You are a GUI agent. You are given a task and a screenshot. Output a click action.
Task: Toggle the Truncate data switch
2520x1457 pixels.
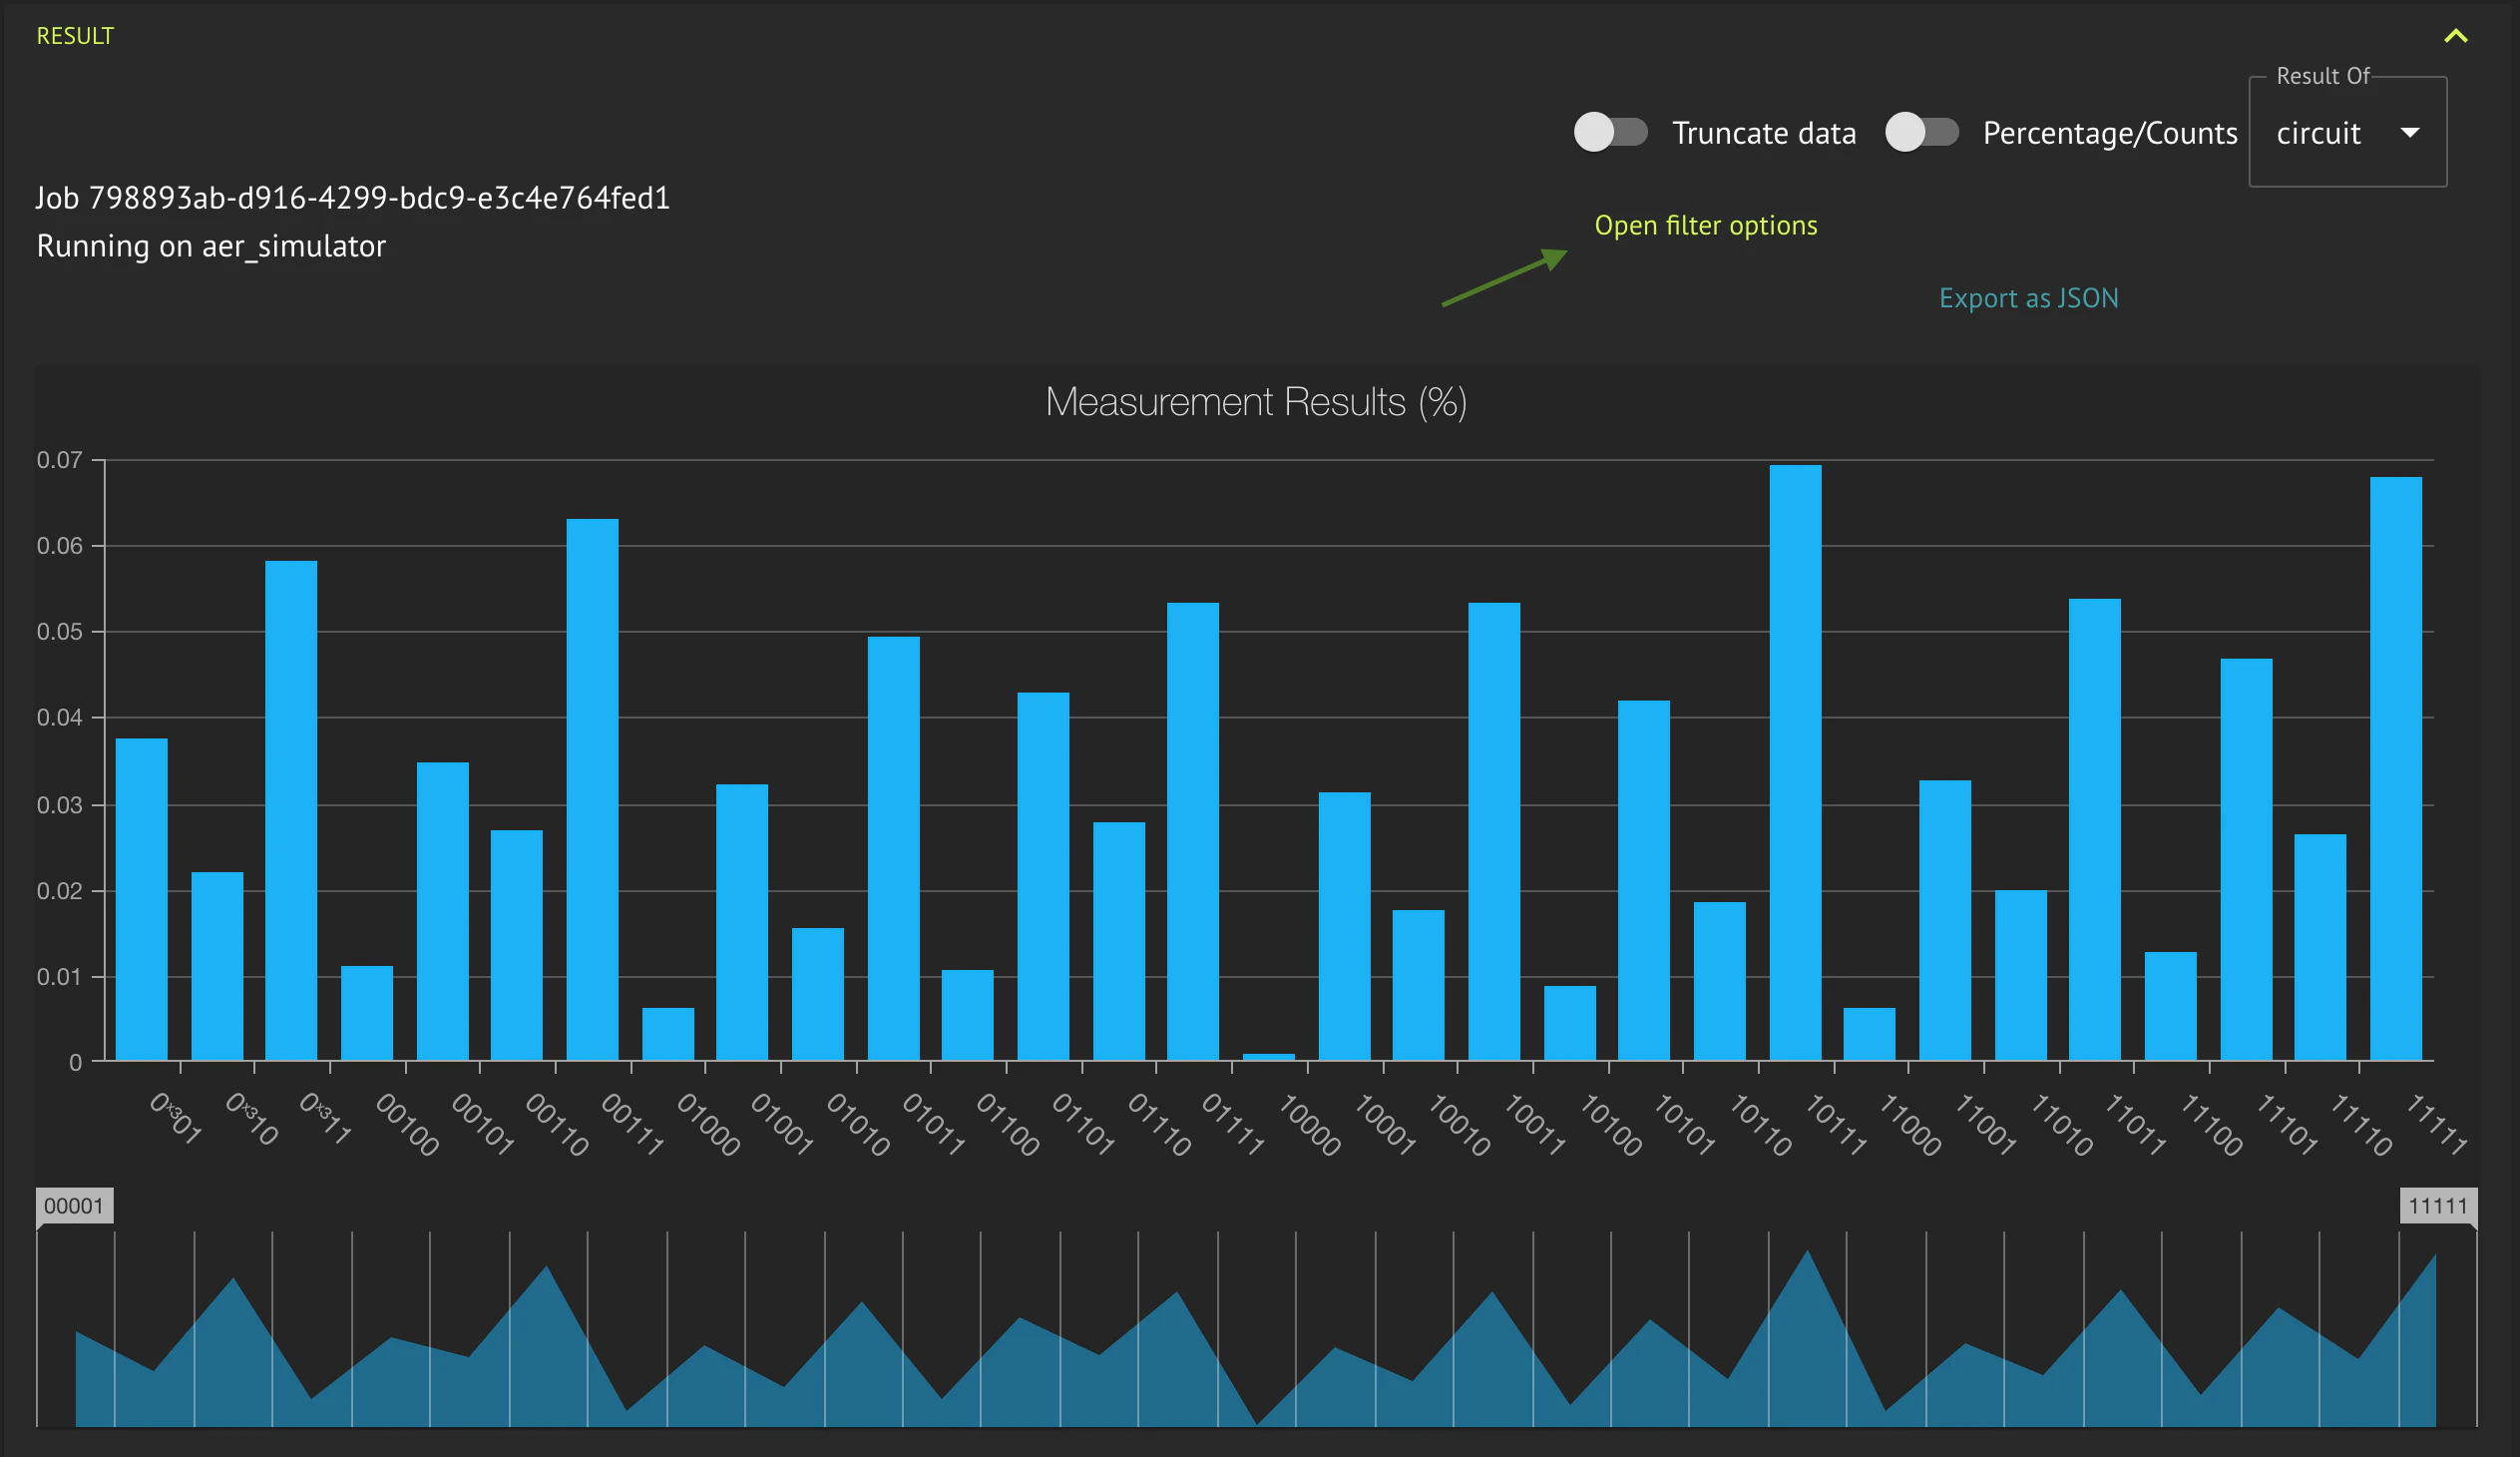[1610, 132]
